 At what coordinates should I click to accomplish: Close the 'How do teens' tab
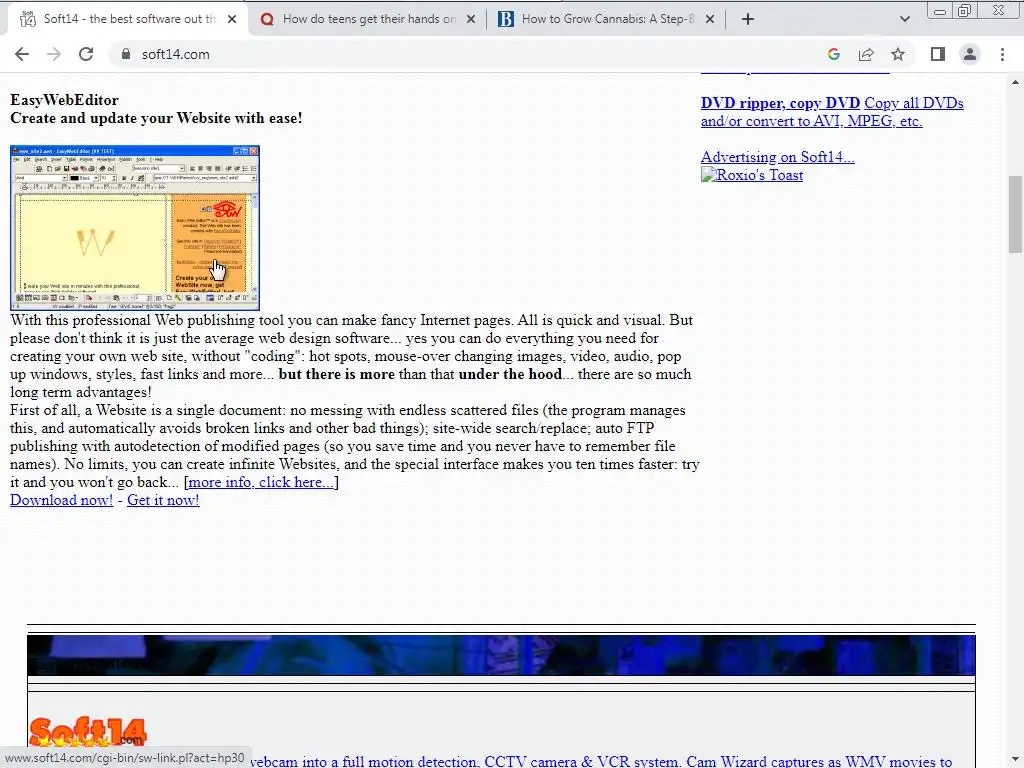pyautogui.click(x=471, y=19)
